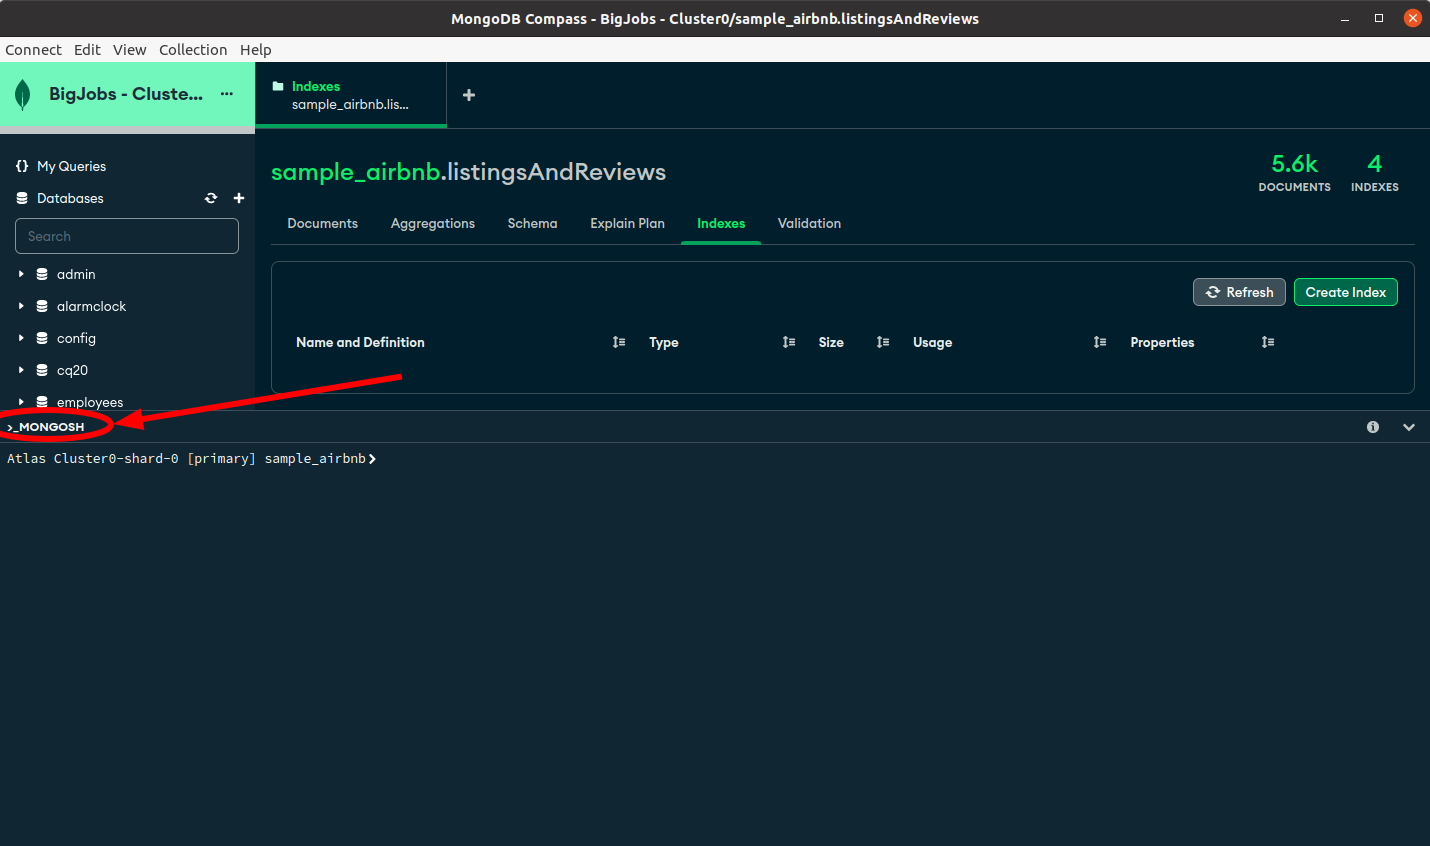
Task: Open the Collection menu
Action: (193, 50)
